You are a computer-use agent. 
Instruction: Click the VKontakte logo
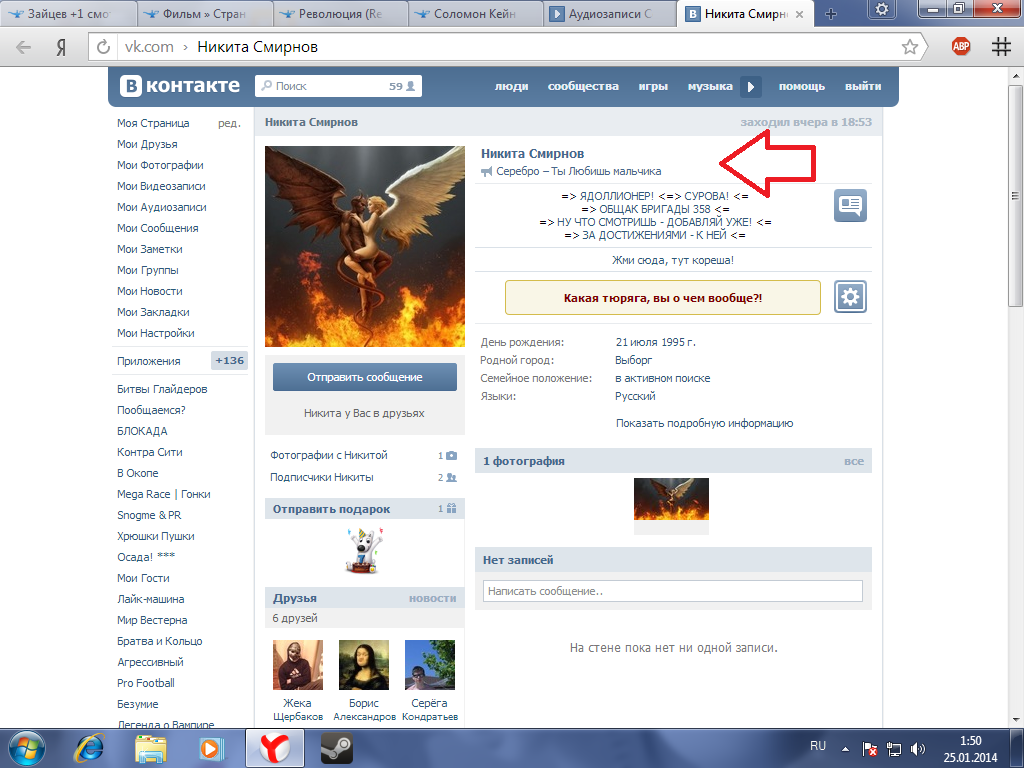pyautogui.click(x=180, y=86)
